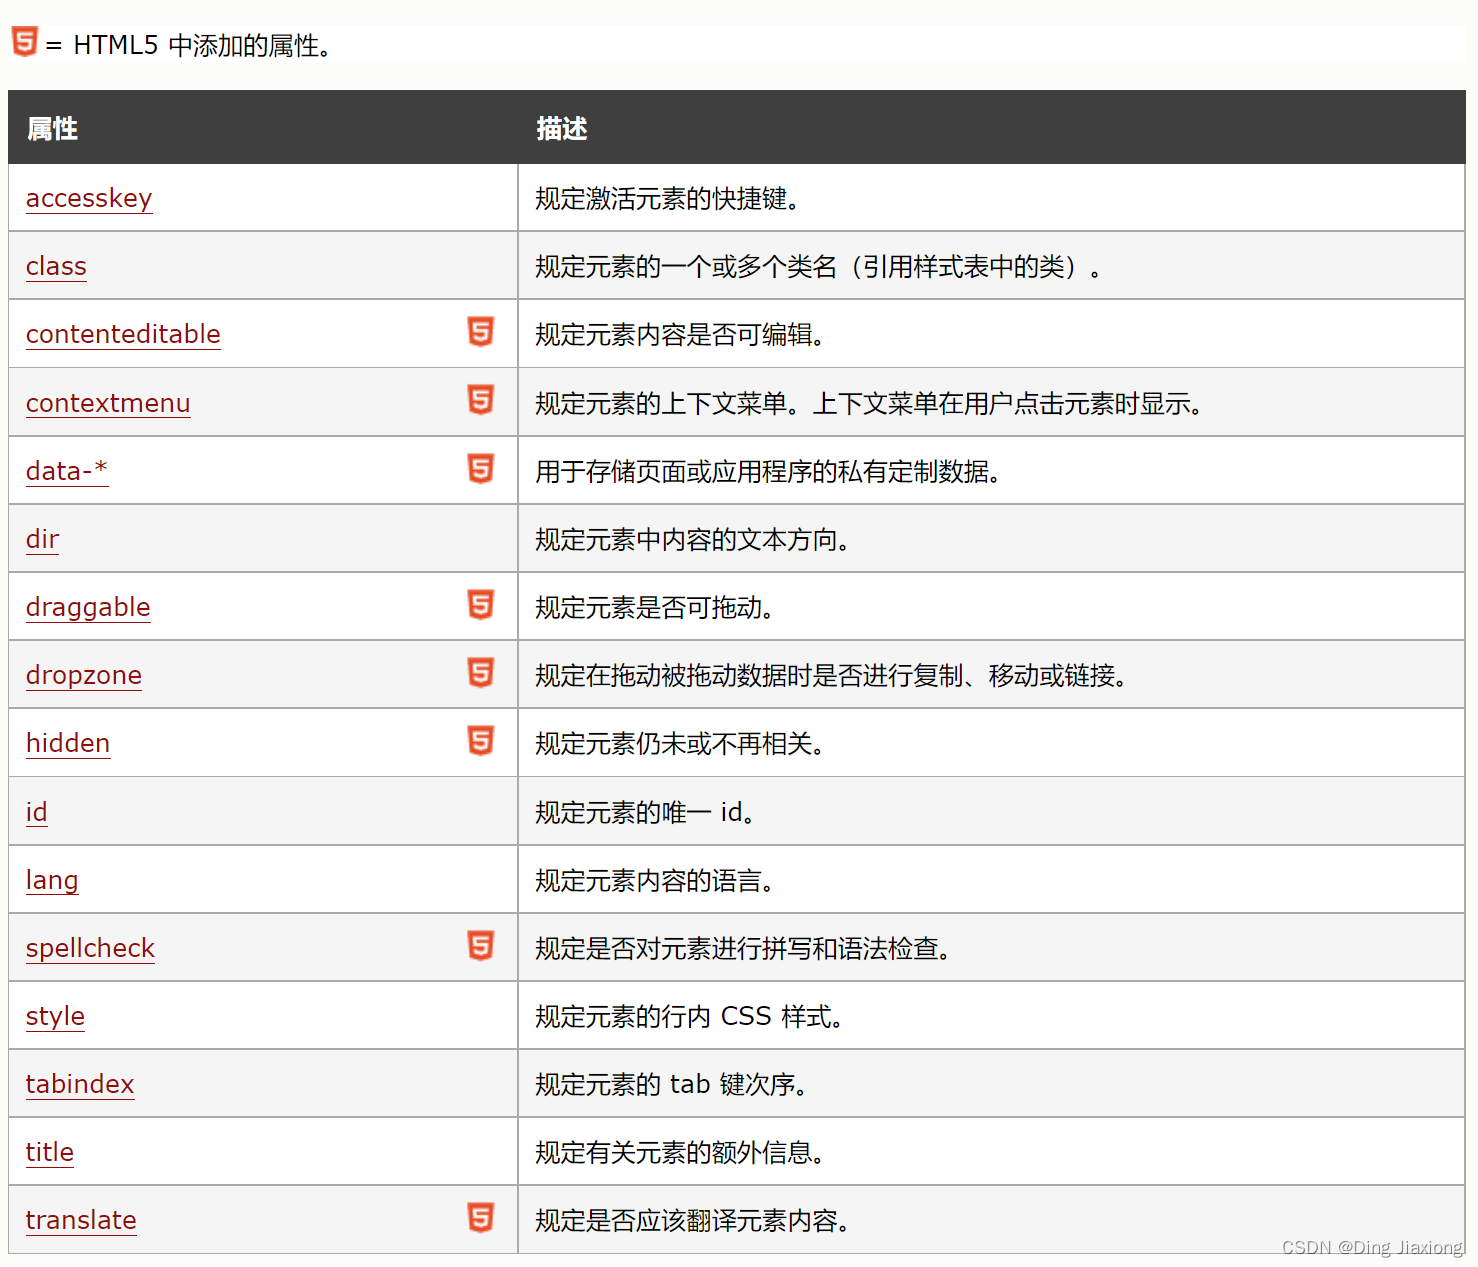Click the HTML5 badge beside contextmenu

pyautogui.click(x=481, y=401)
